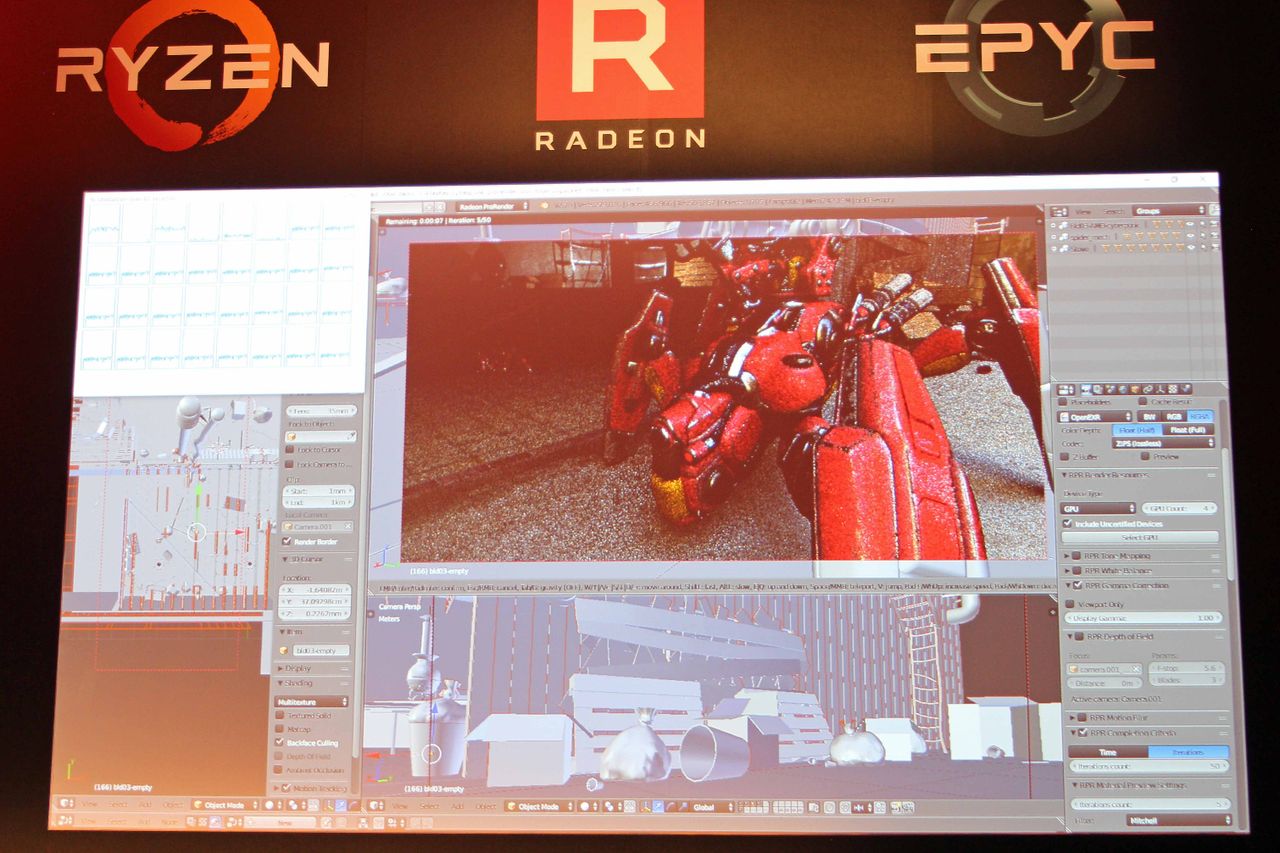Open the Mitchell filter dropdown
1280x853 pixels.
point(1177,820)
